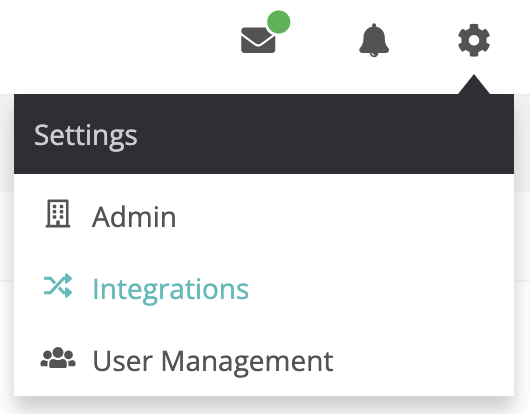Viewport: 530px width, 414px height.
Task: Open the messages envelope icon
Action: pyautogui.click(x=258, y=40)
